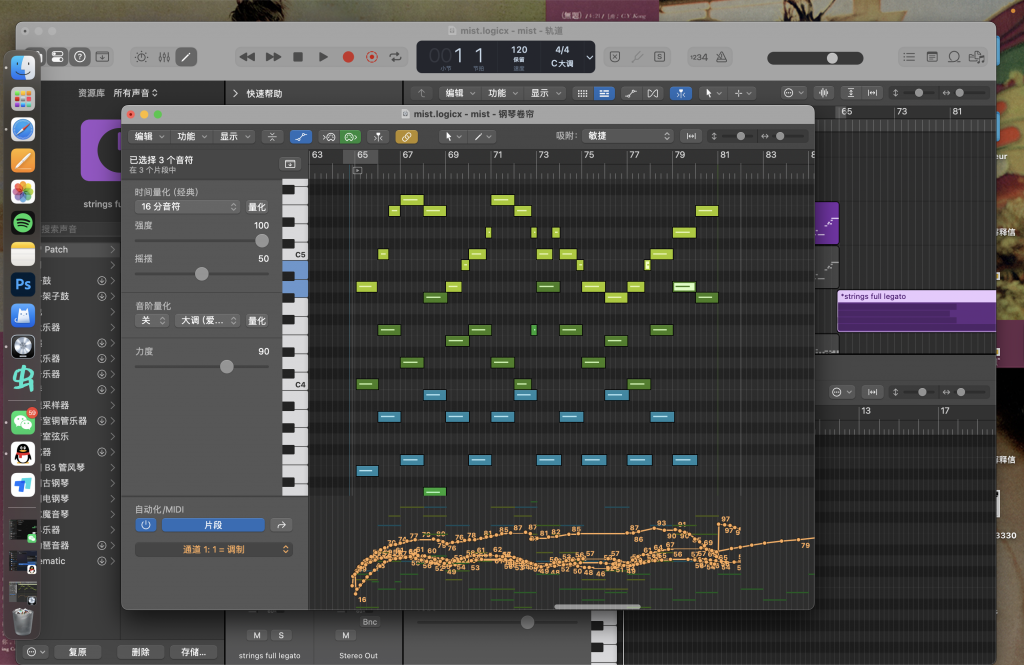Open the piano roll 编辑 menu
The height and width of the screenshot is (665, 1024).
coord(149,136)
